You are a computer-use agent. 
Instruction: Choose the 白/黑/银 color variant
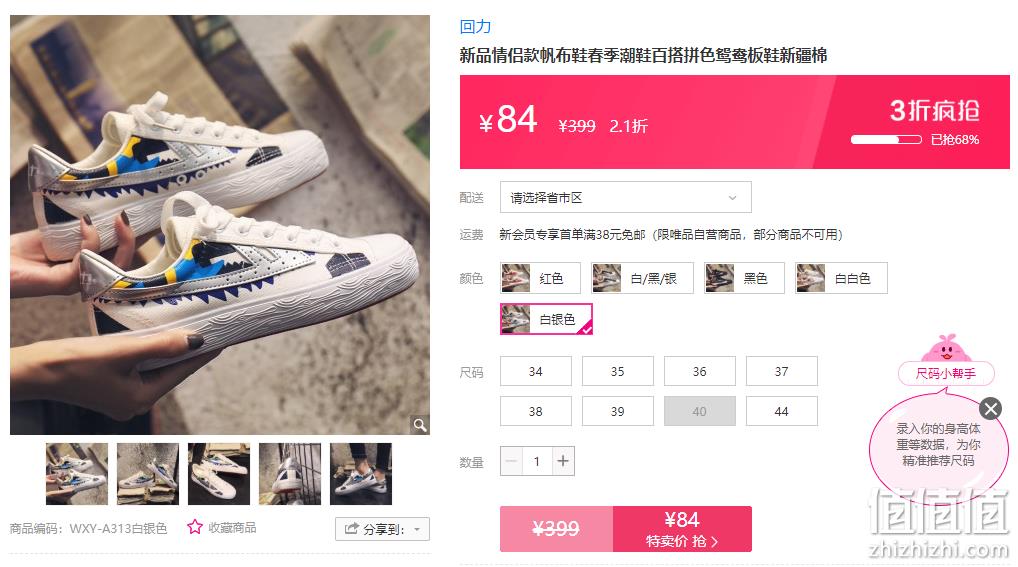(x=642, y=278)
